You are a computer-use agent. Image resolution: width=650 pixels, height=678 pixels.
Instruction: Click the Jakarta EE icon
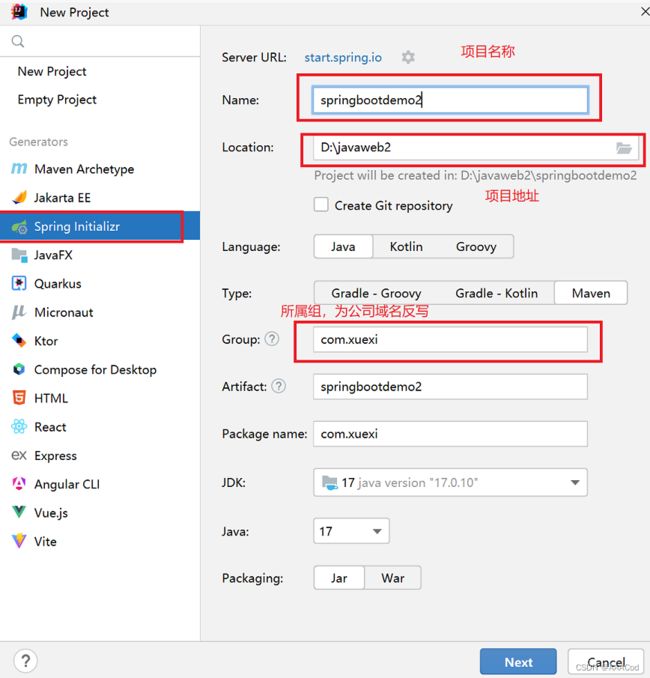click(19, 197)
